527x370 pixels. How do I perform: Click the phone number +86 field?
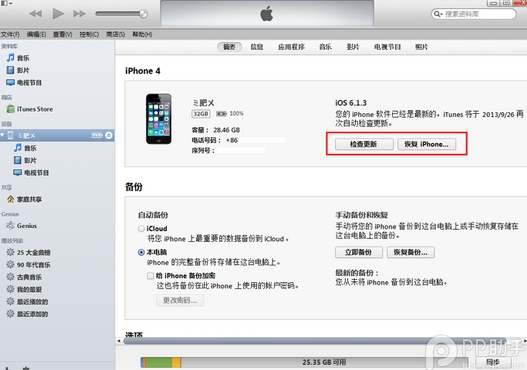point(255,140)
